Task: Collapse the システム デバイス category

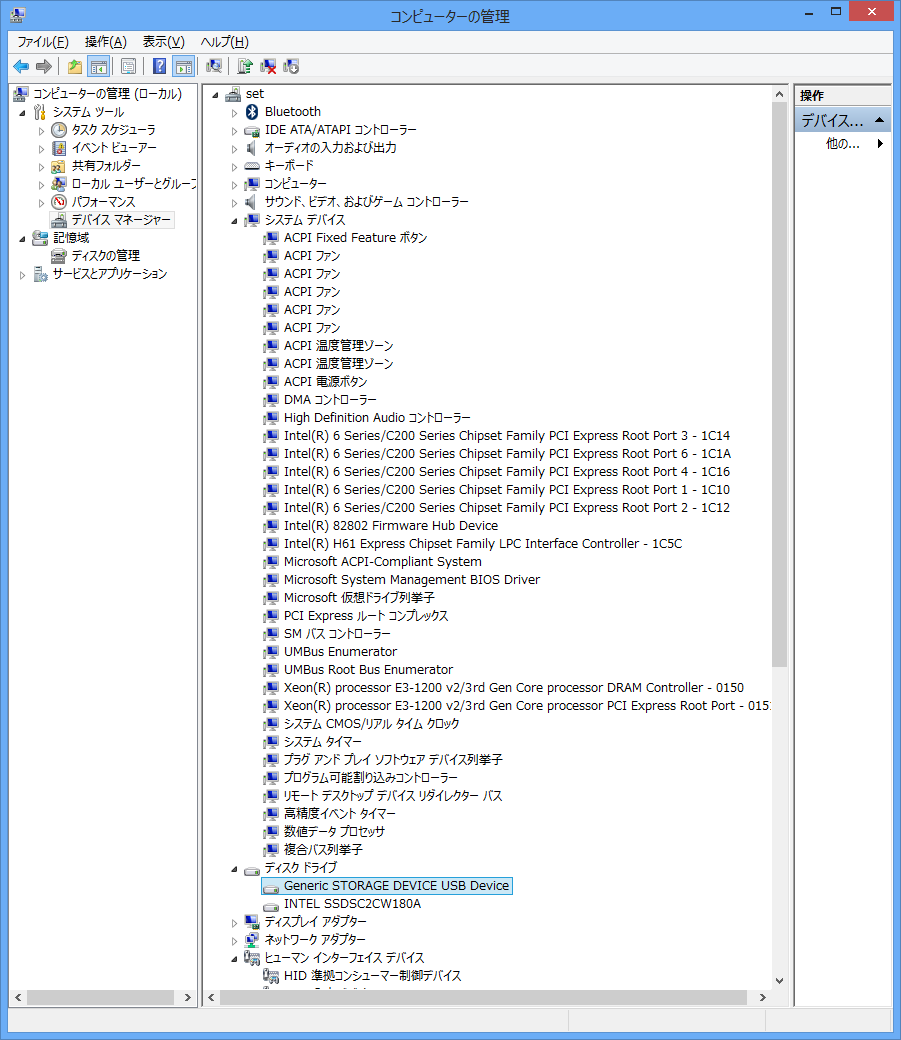Action: click(x=234, y=221)
